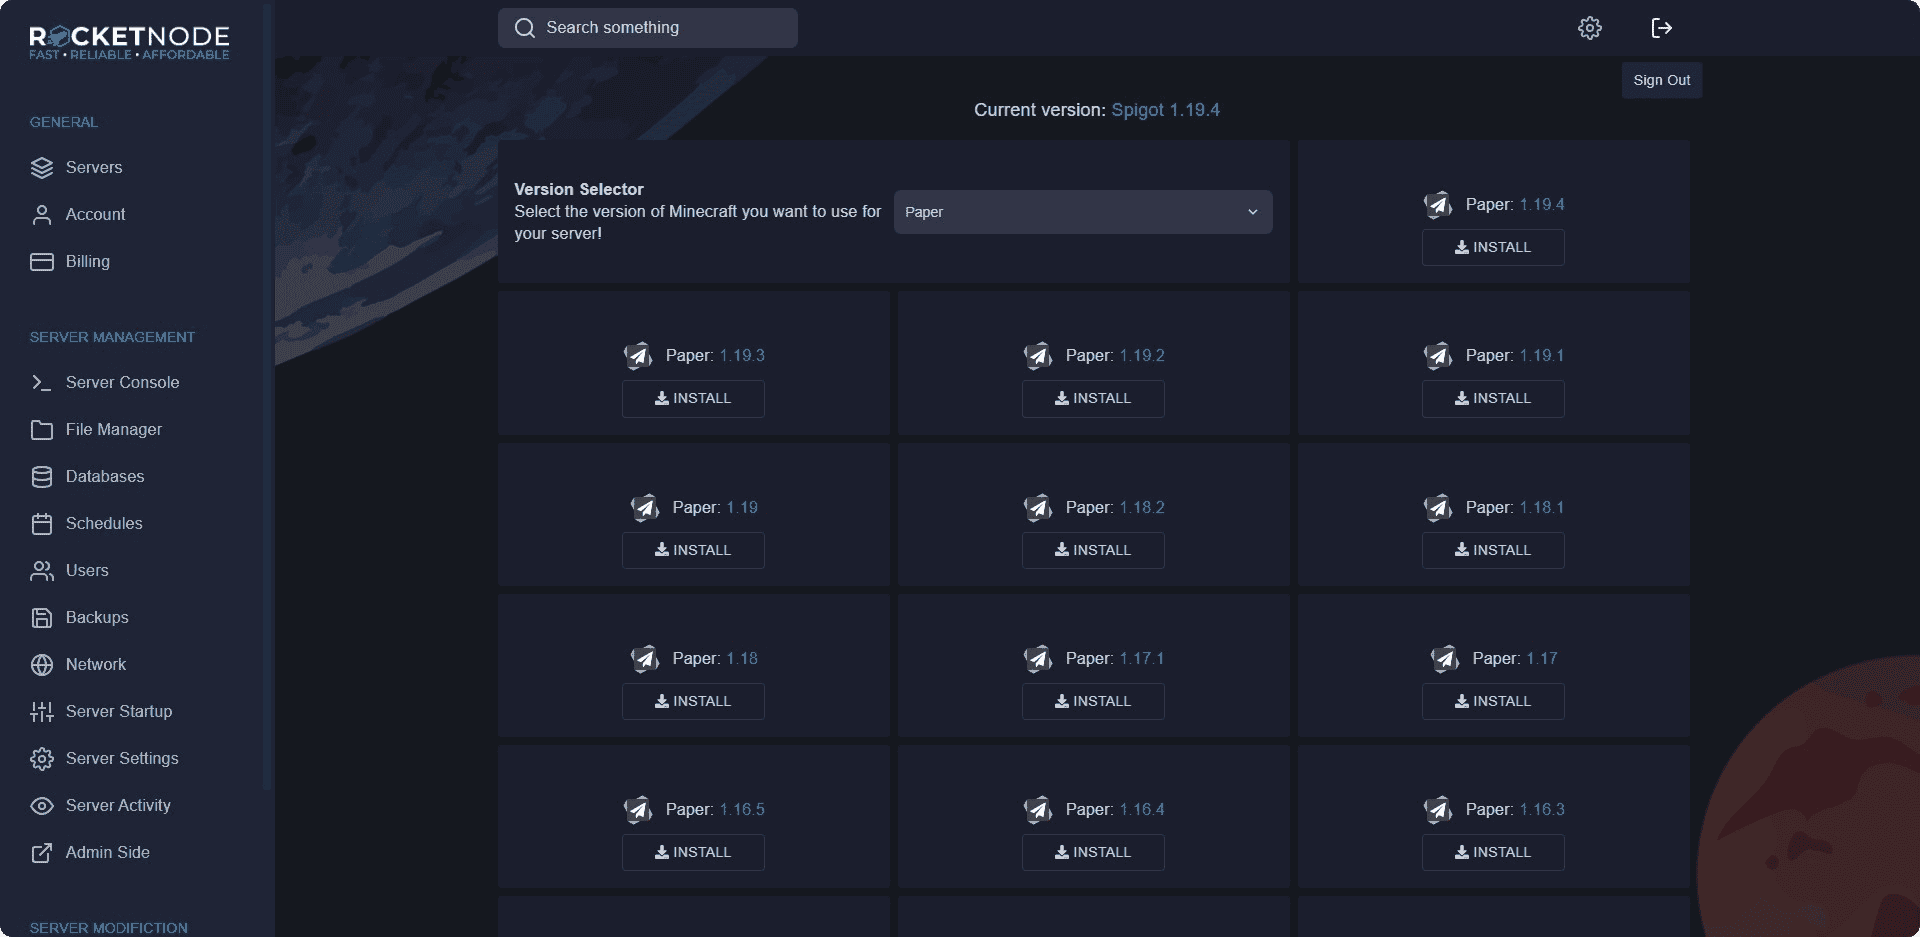Open Backups in server management
1920x937 pixels.
96,617
